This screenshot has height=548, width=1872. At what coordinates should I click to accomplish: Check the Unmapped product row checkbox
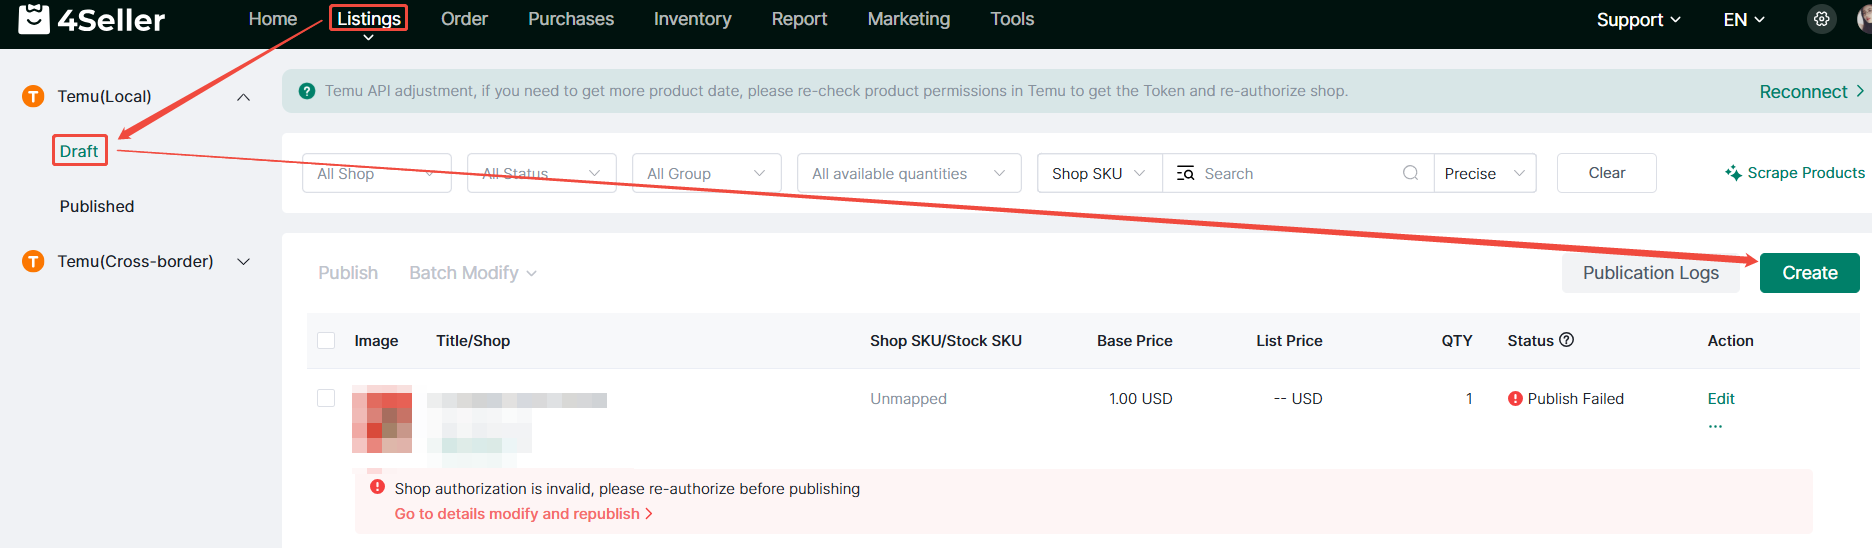[x=326, y=398]
